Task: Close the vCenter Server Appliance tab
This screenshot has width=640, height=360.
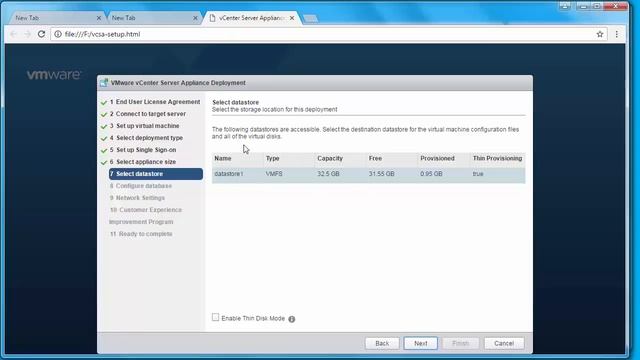Action: [x=292, y=18]
